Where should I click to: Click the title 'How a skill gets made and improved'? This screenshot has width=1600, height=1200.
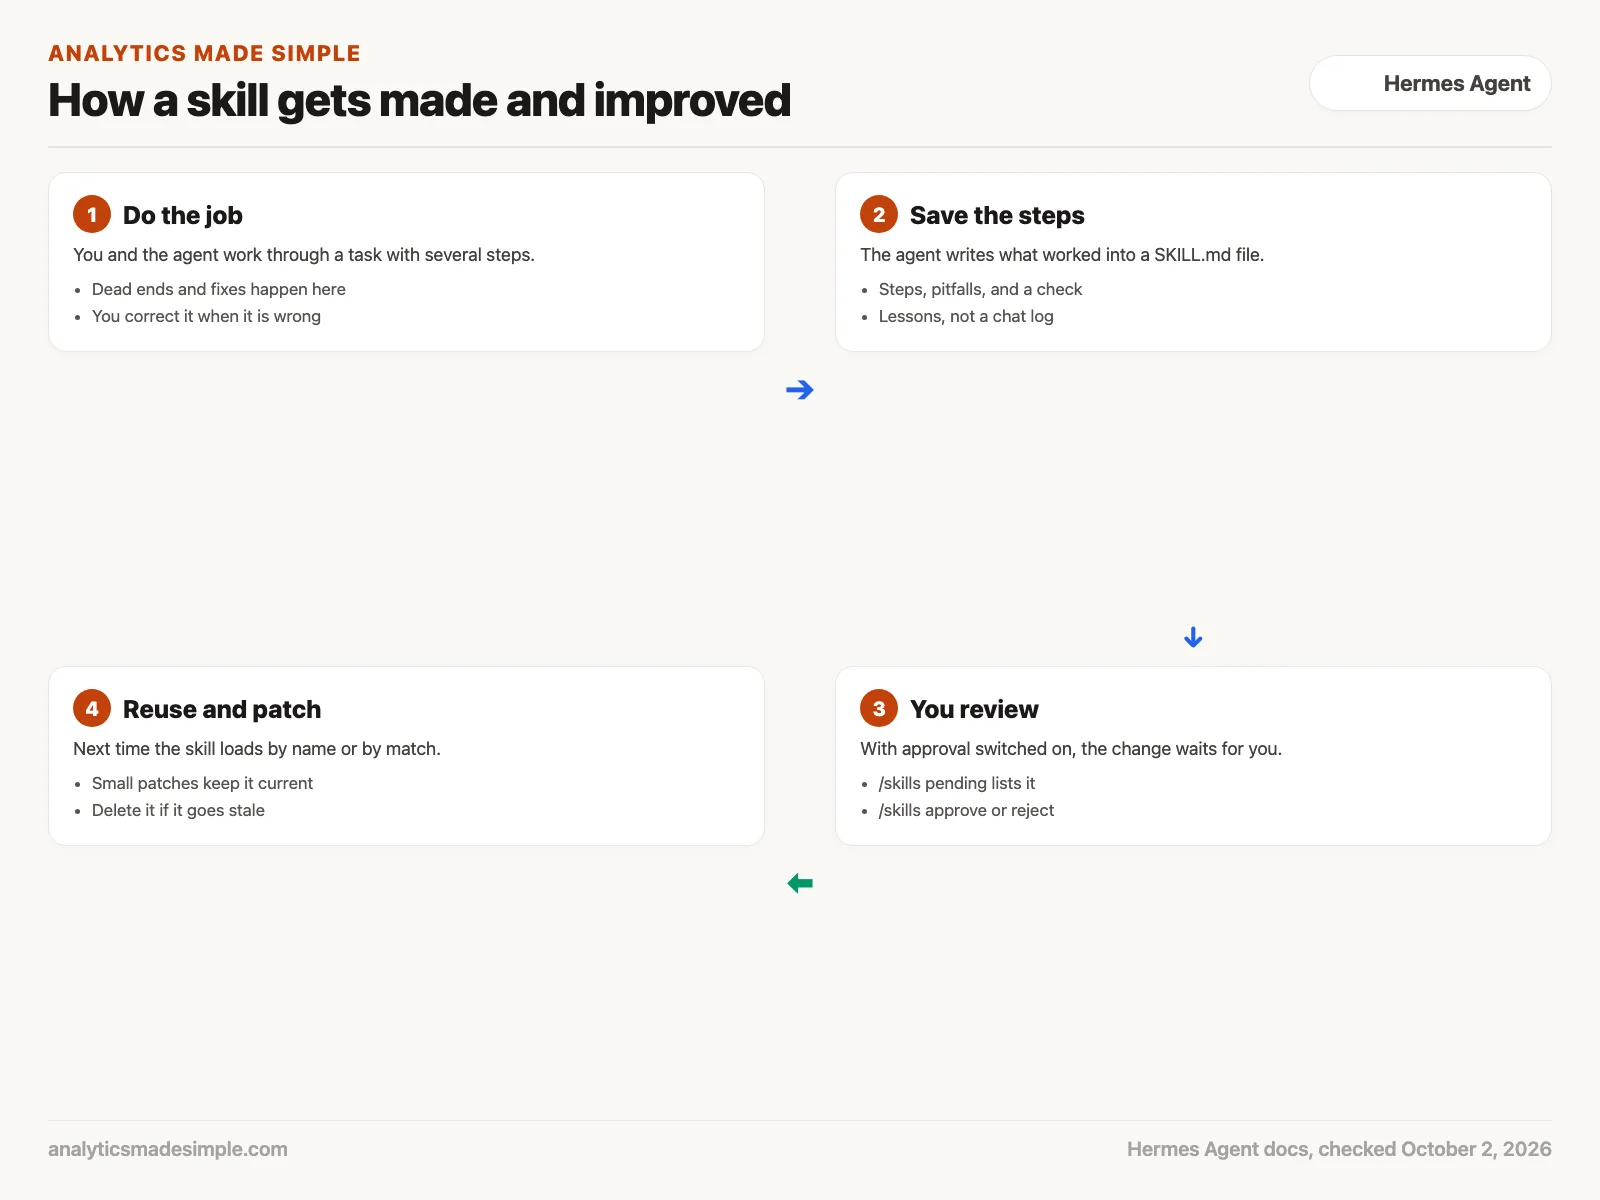[x=419, y=101]
